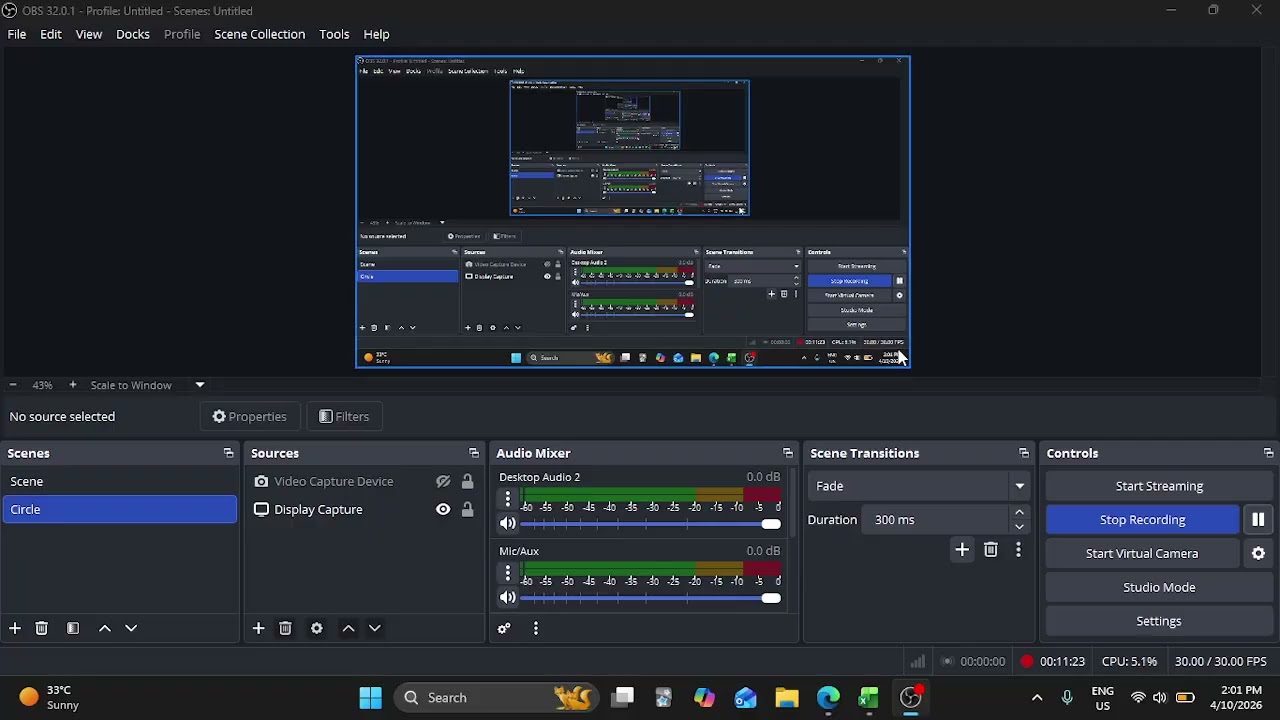Move source up arrow in Sources panel
Viewport: 1280px width, 720px height.
pyautogui.click(x=348, y=628)
